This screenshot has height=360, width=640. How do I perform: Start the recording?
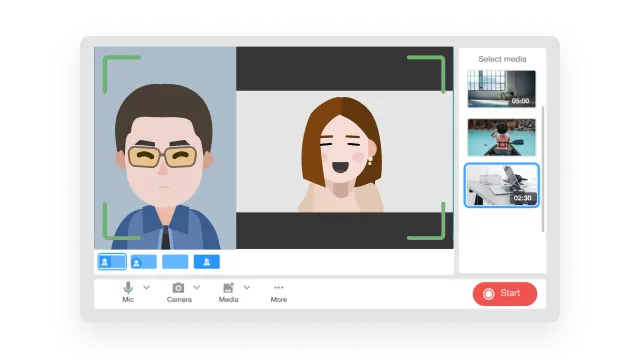pos(505,294)
